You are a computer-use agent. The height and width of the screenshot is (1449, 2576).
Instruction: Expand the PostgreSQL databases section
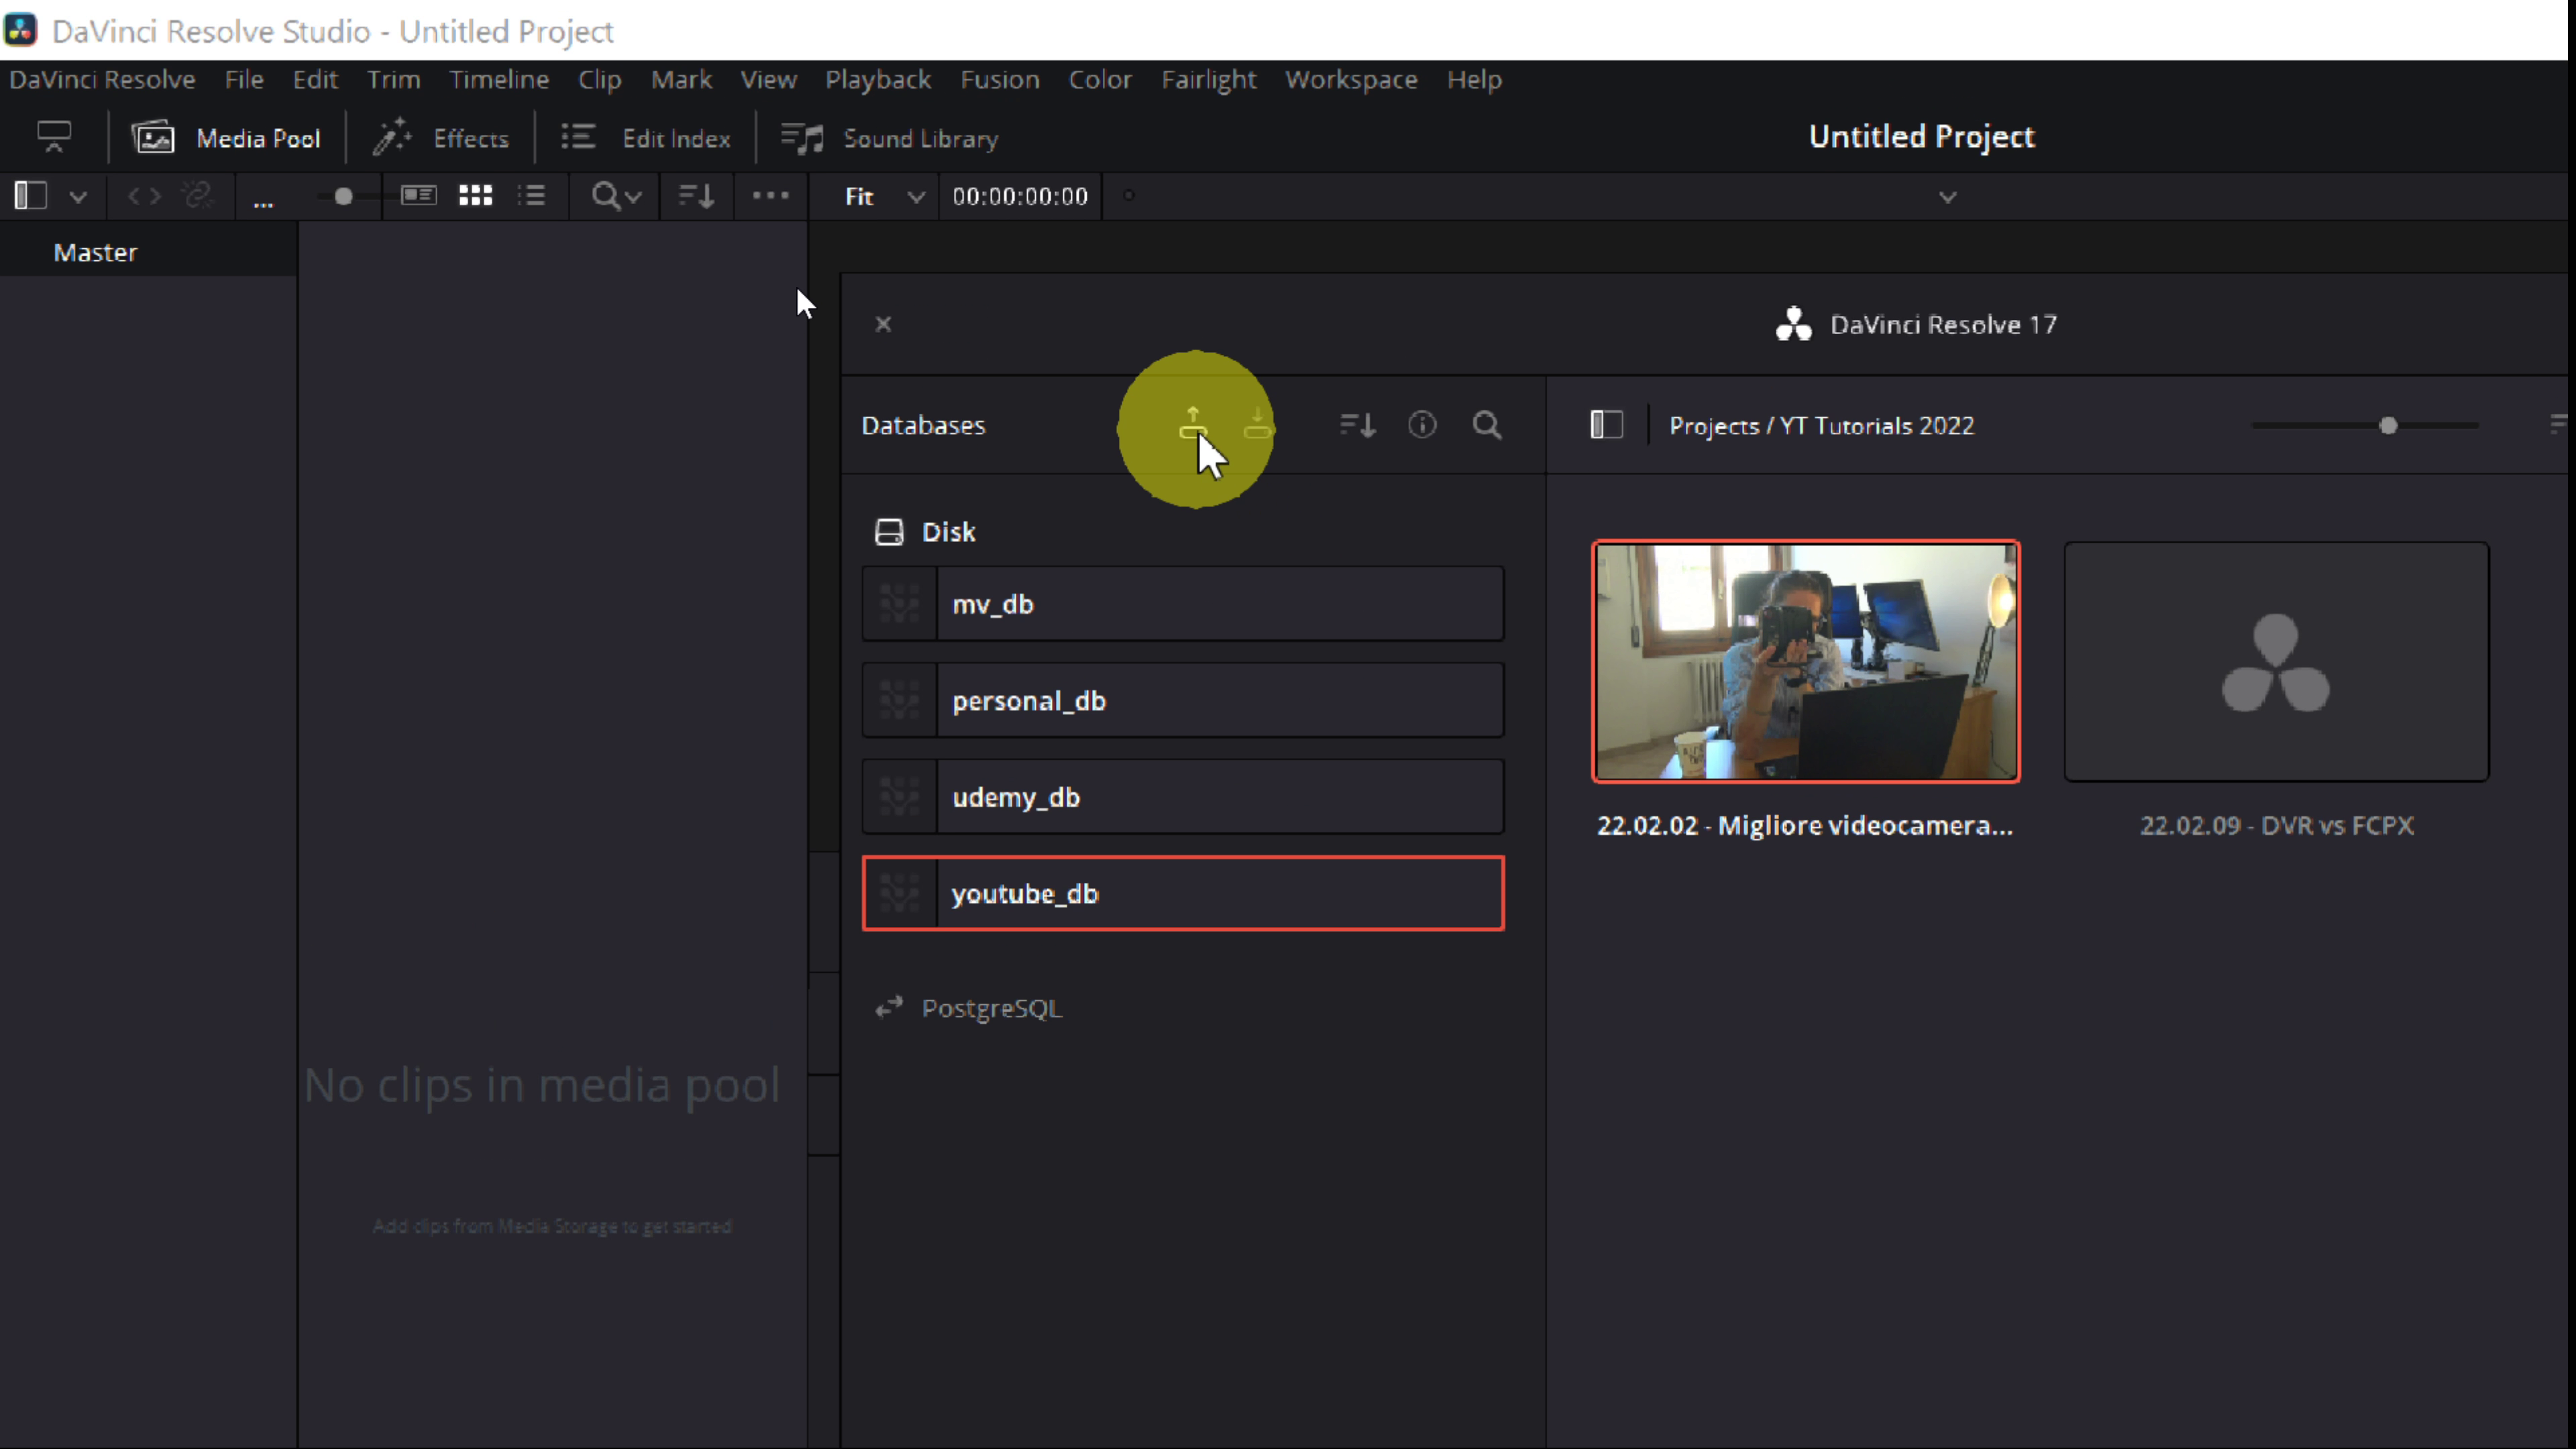(967, 1008)
